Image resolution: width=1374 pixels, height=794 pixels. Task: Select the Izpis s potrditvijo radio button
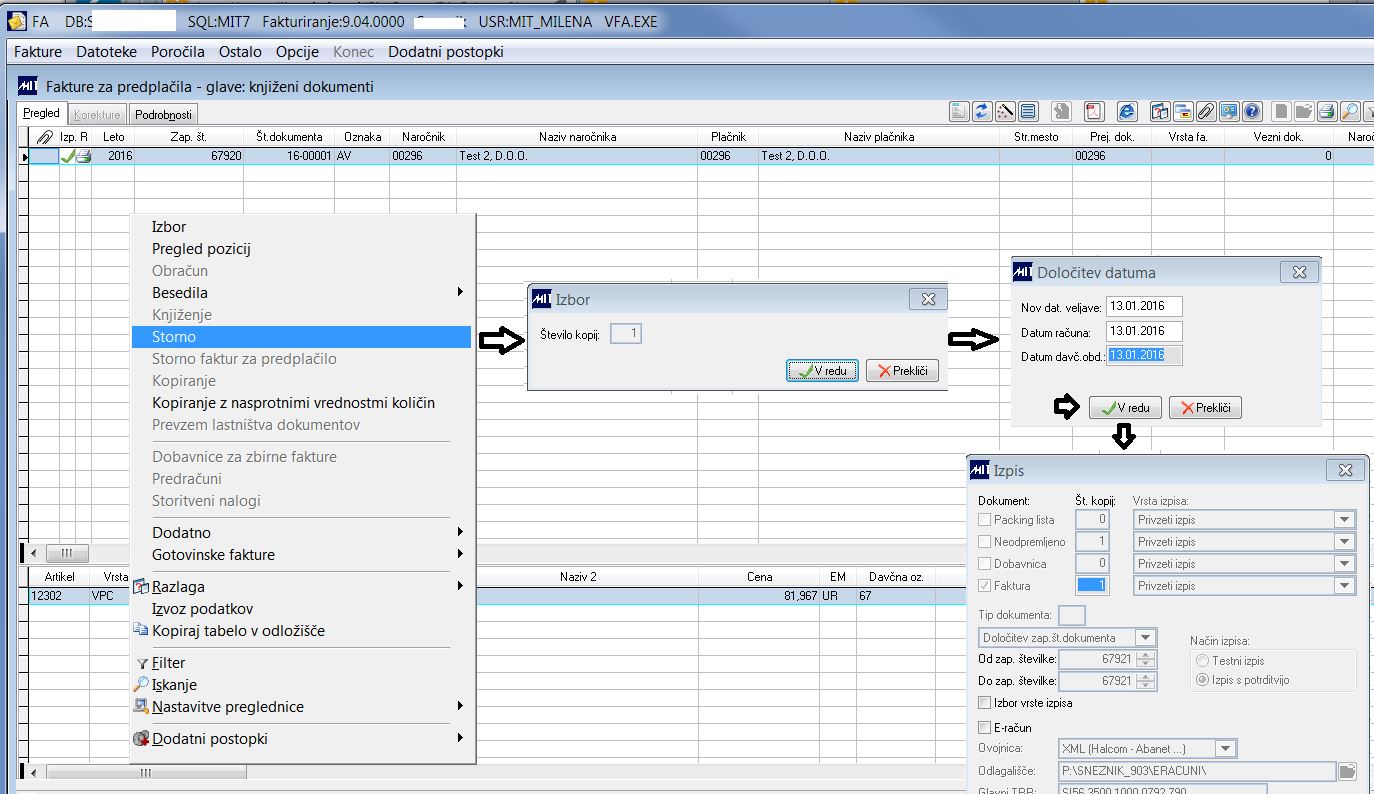point(1203,680)
